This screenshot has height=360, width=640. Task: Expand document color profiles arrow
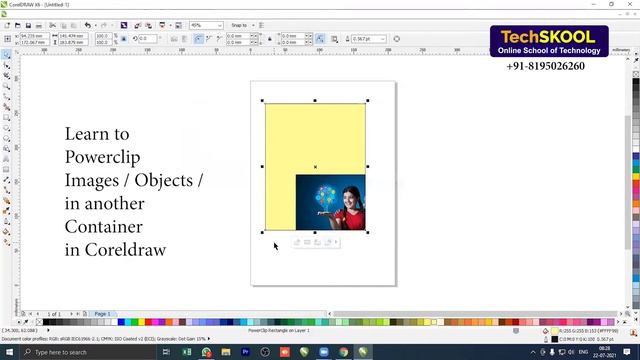coord(209,339)
